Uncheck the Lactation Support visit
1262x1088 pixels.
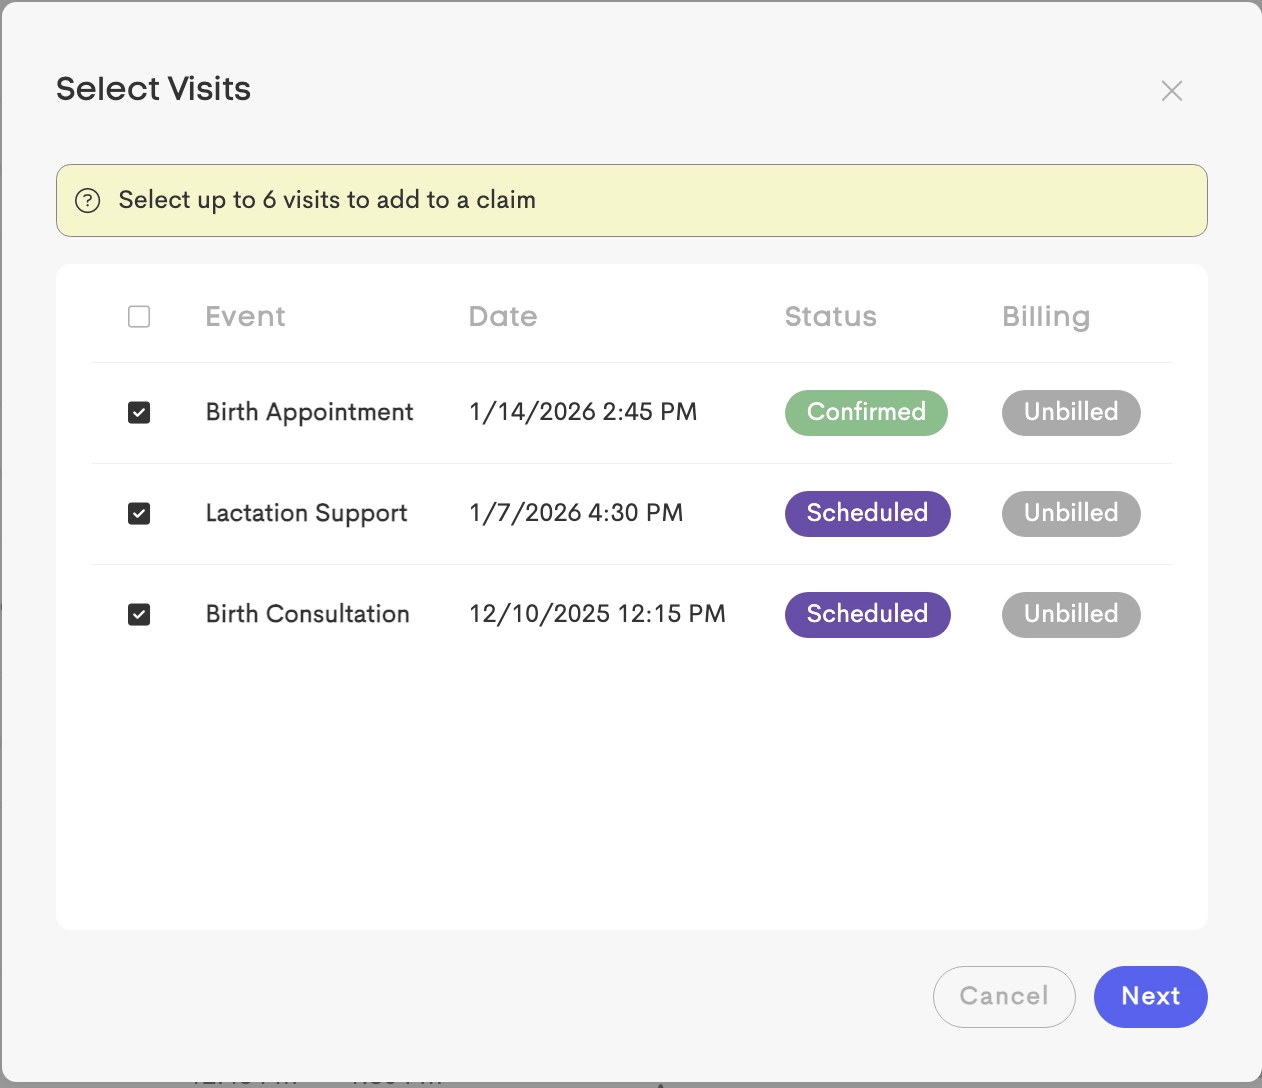tap(139, 514)
